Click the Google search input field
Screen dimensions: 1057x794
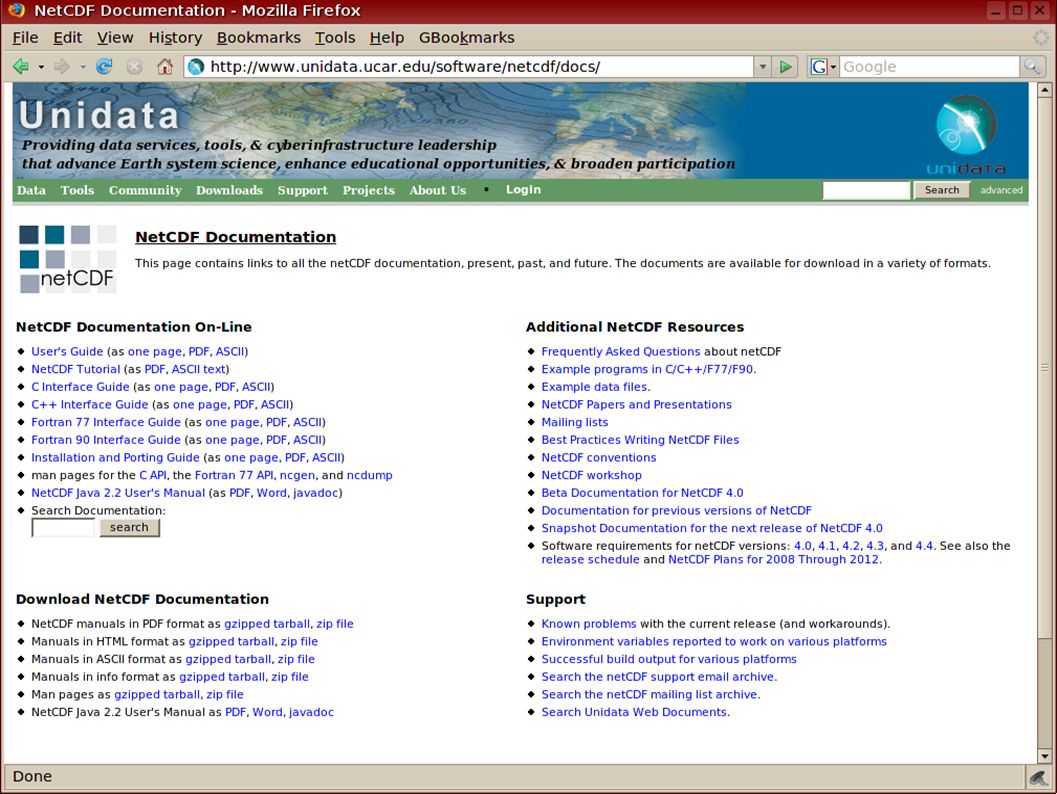929,67
